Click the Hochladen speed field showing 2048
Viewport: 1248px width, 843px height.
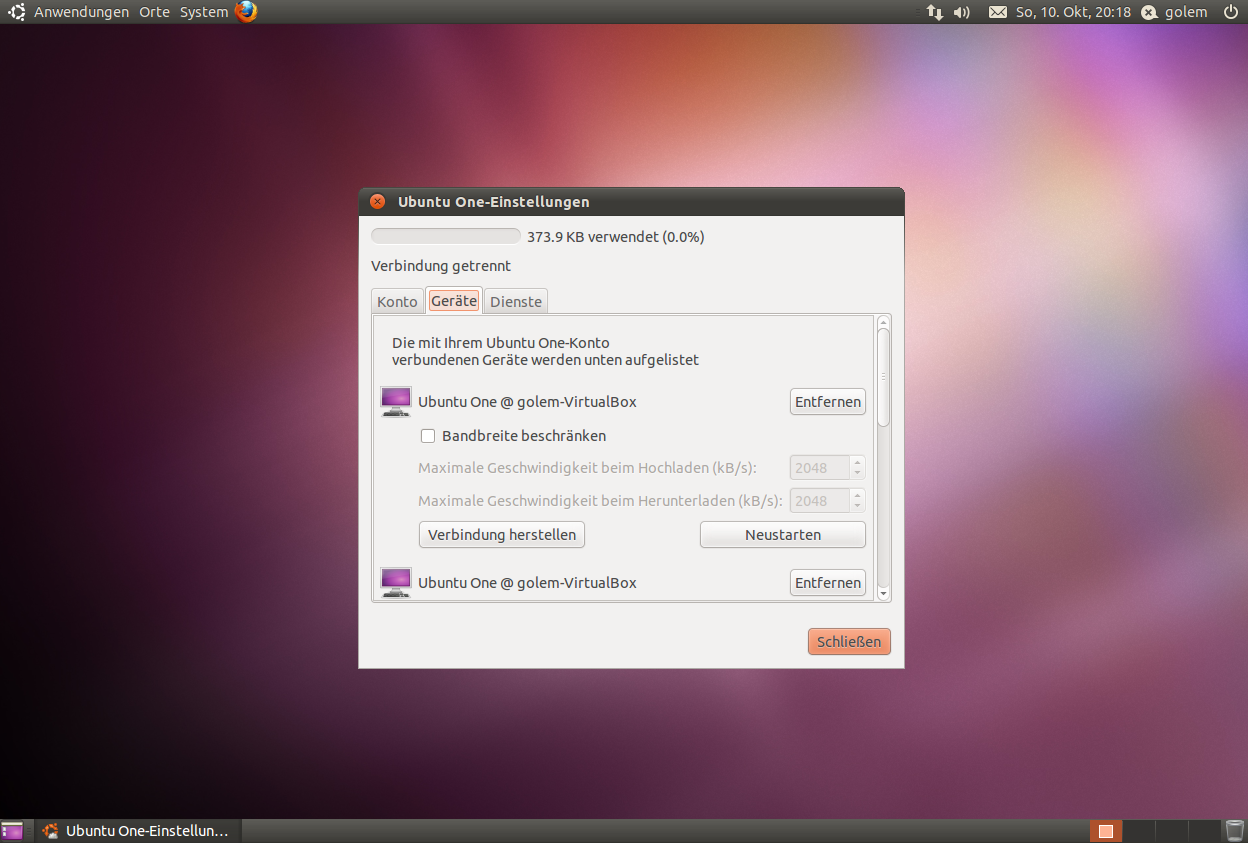click(x=820, y=467)
